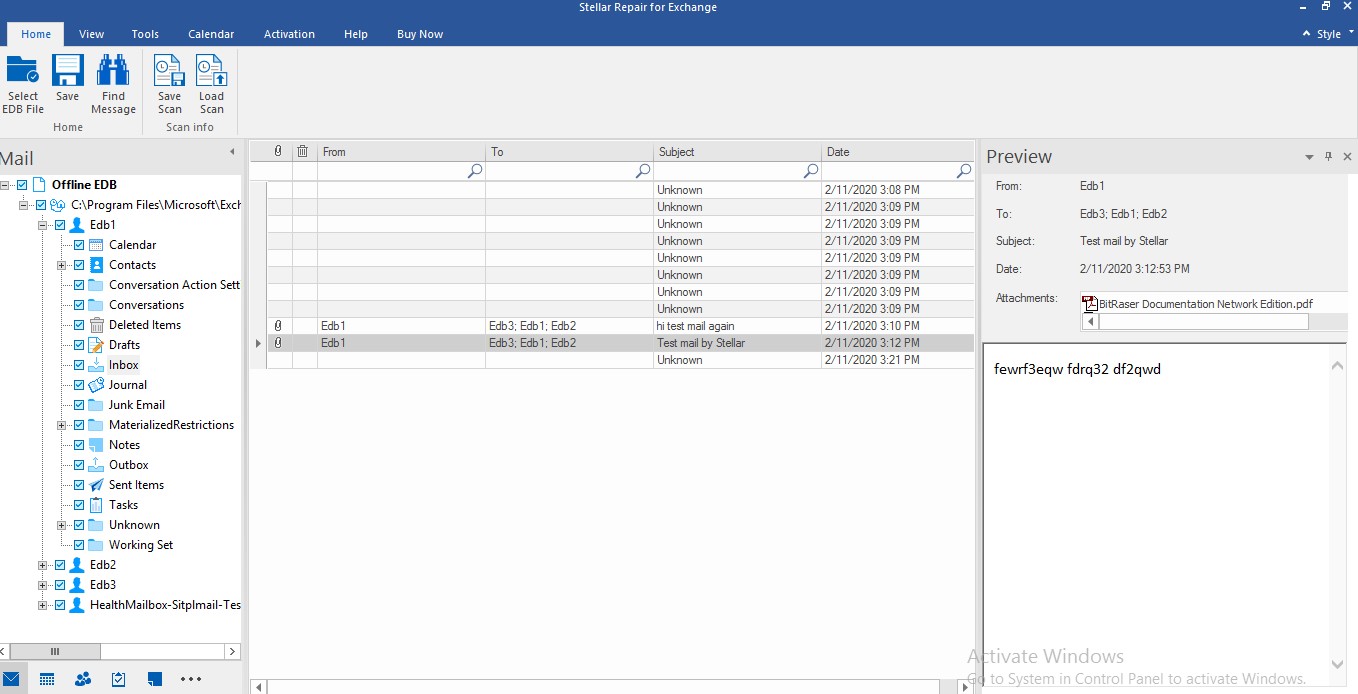Open the more options ellipsis in bottom bar

[x=191, y=679]
